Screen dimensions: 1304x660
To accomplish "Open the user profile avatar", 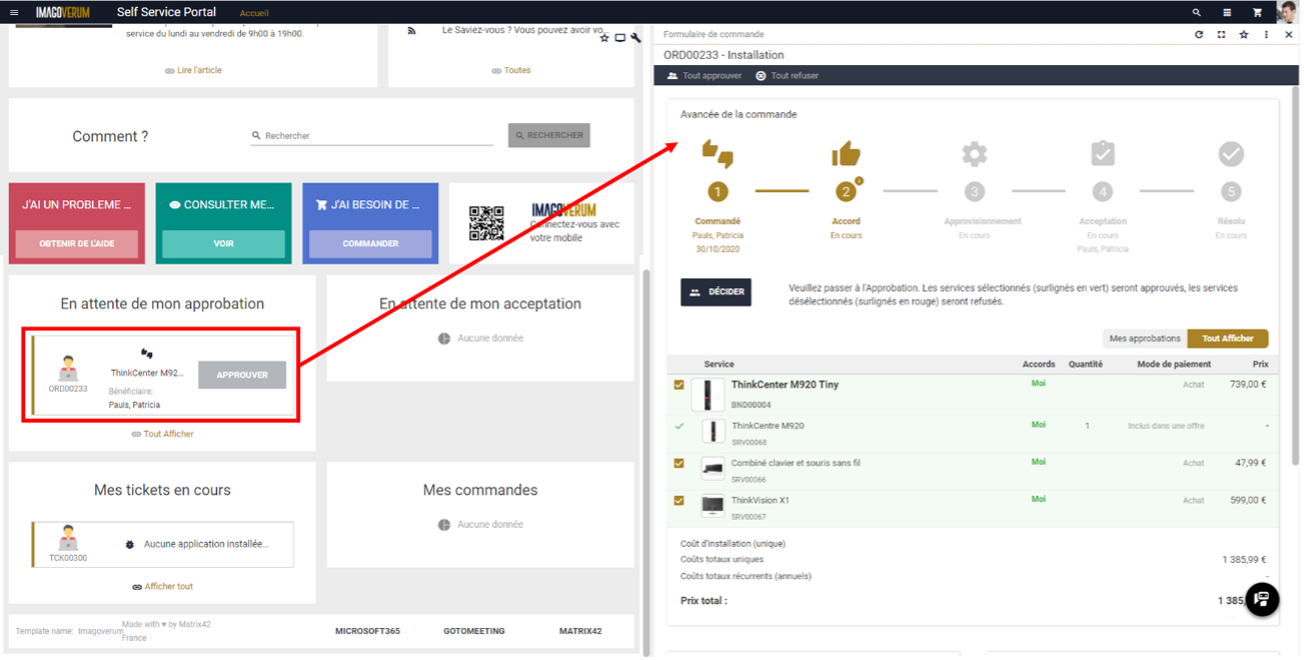I will coord(1288,12).
